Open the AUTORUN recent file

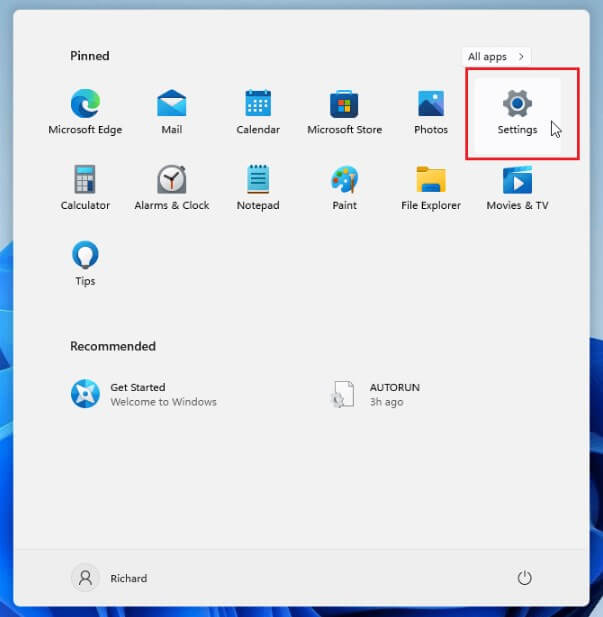pos(376,394)
